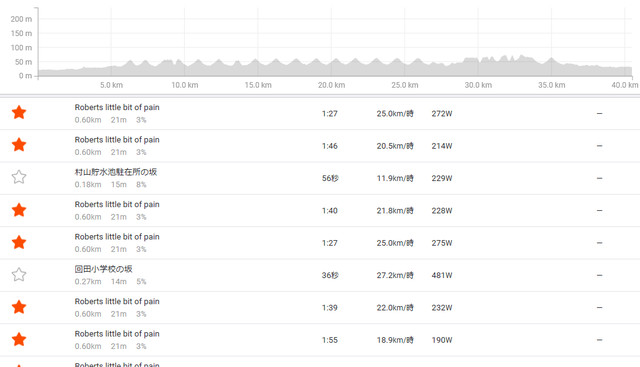This screenshot has width=640, height=367.
Task: Open Roberts little bit of pain, 1:46 row
Action: (117, 140)
